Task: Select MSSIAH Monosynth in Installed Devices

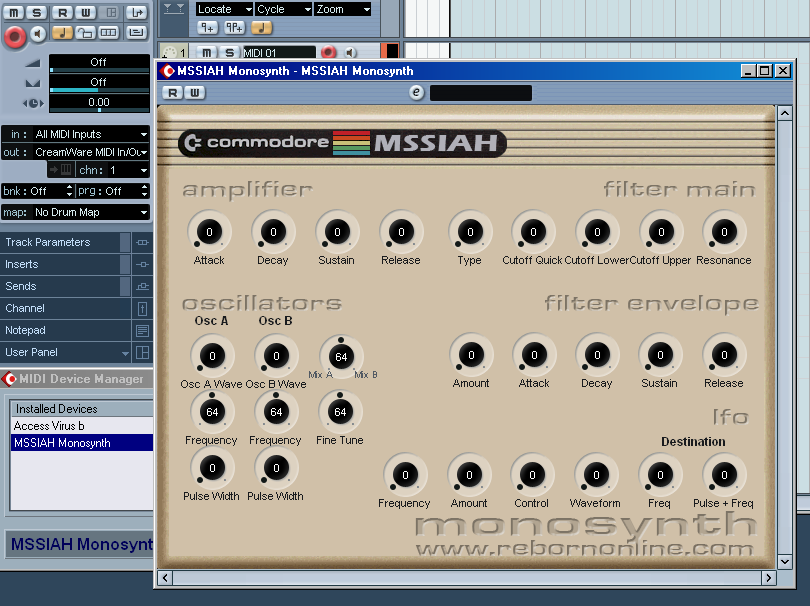Action: coord(82,443)
